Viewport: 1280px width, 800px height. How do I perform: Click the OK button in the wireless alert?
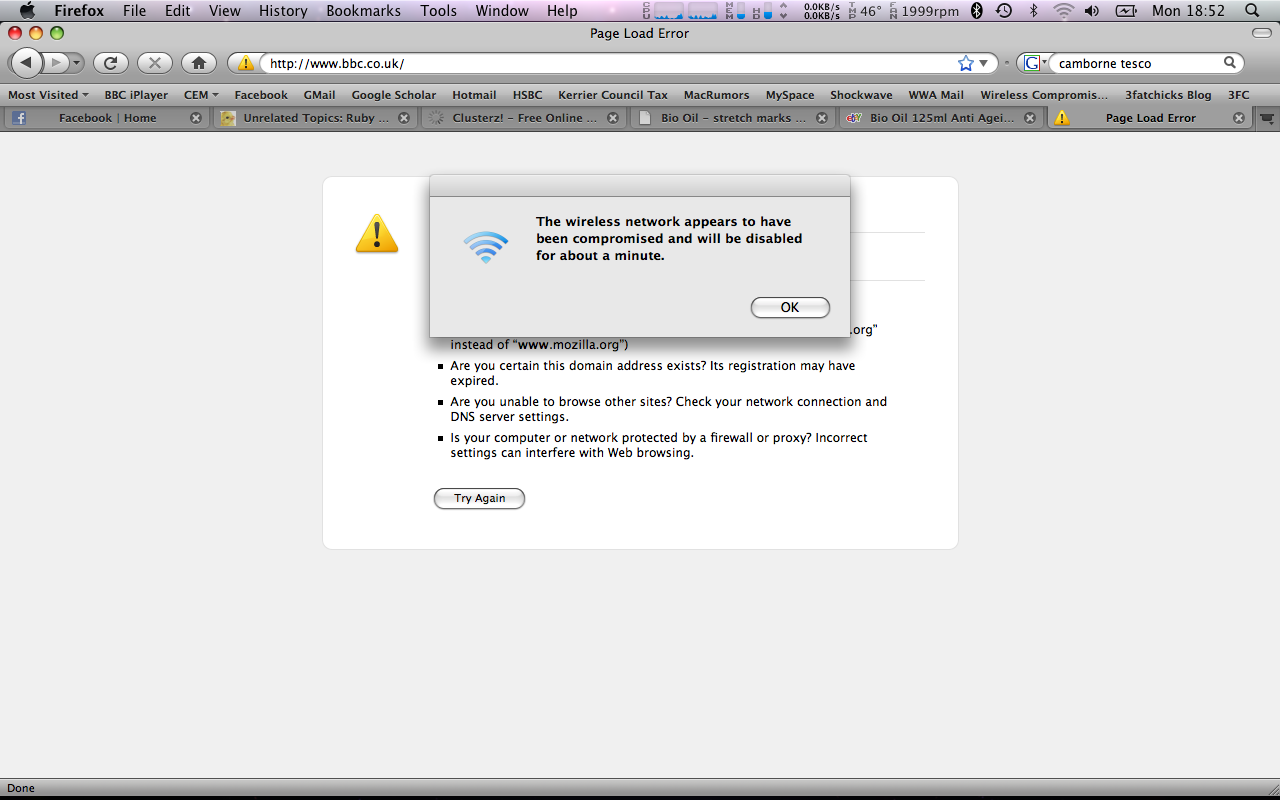coord(790,307)
